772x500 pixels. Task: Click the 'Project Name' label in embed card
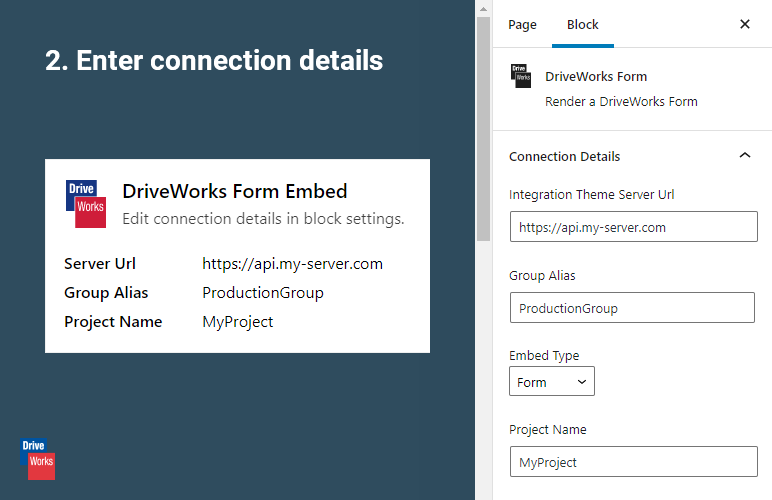113,322
